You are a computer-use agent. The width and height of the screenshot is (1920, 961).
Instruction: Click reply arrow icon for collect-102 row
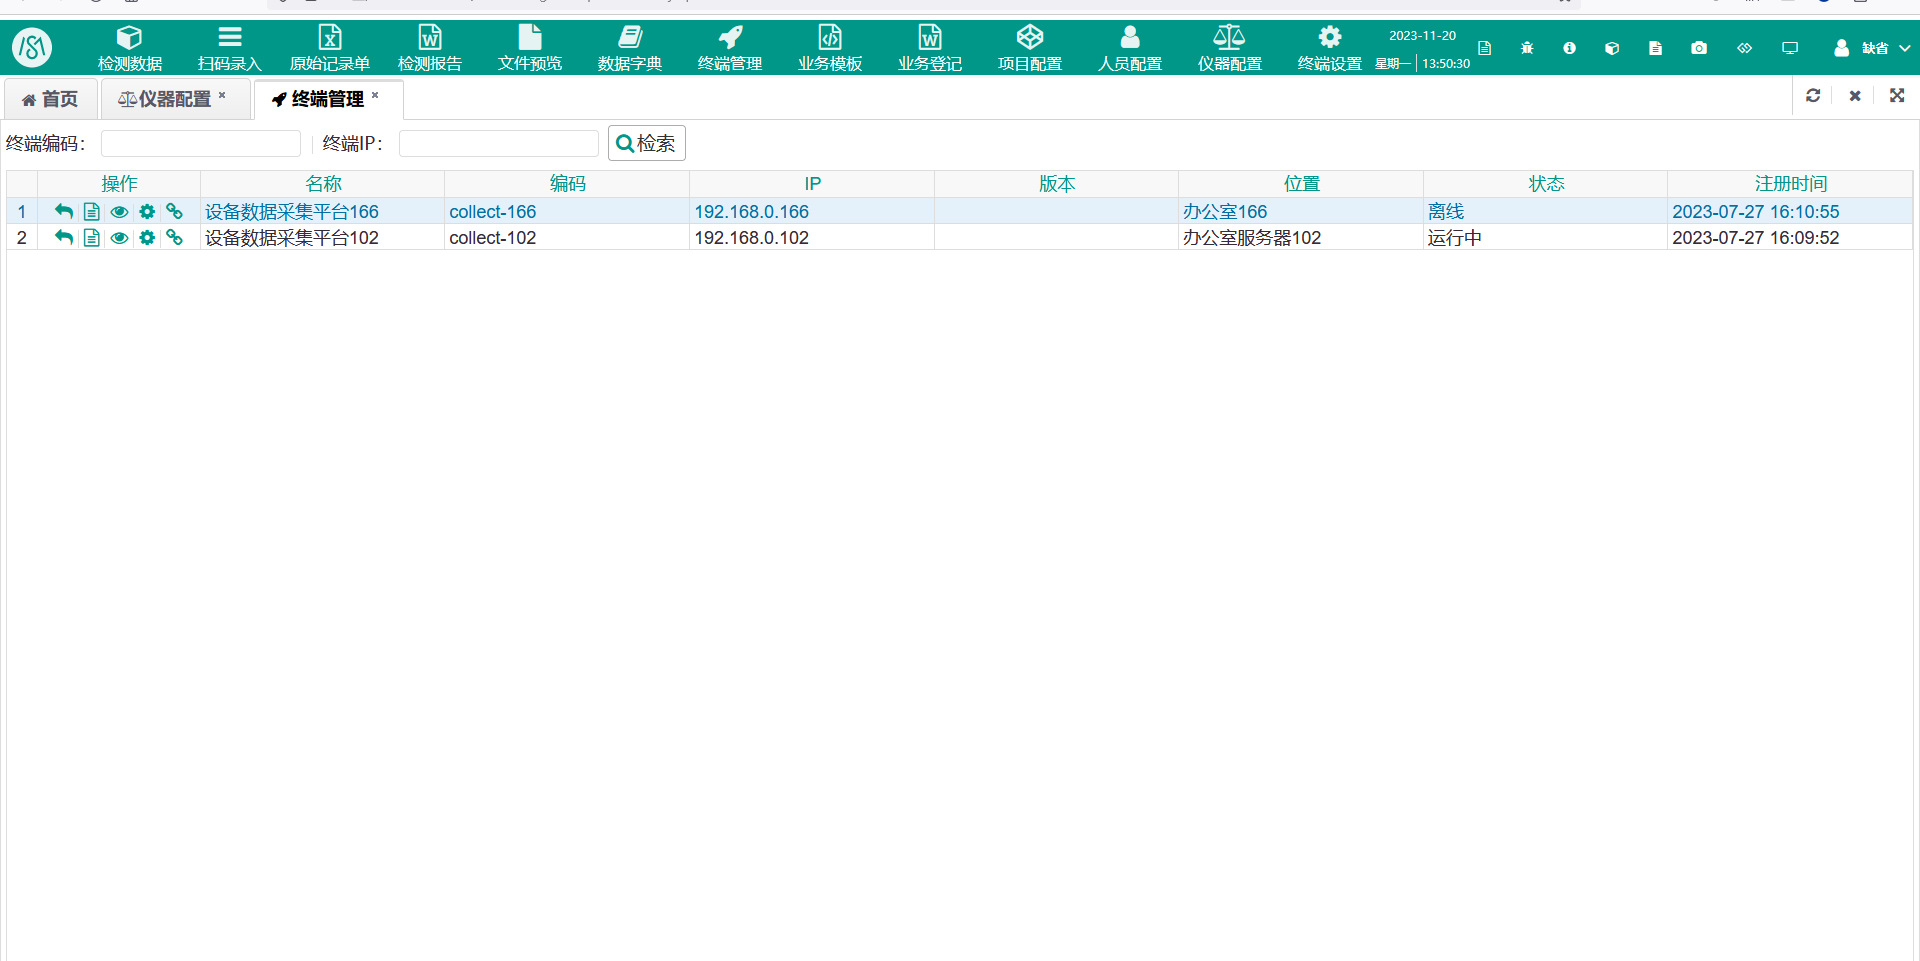pos(64,237)
